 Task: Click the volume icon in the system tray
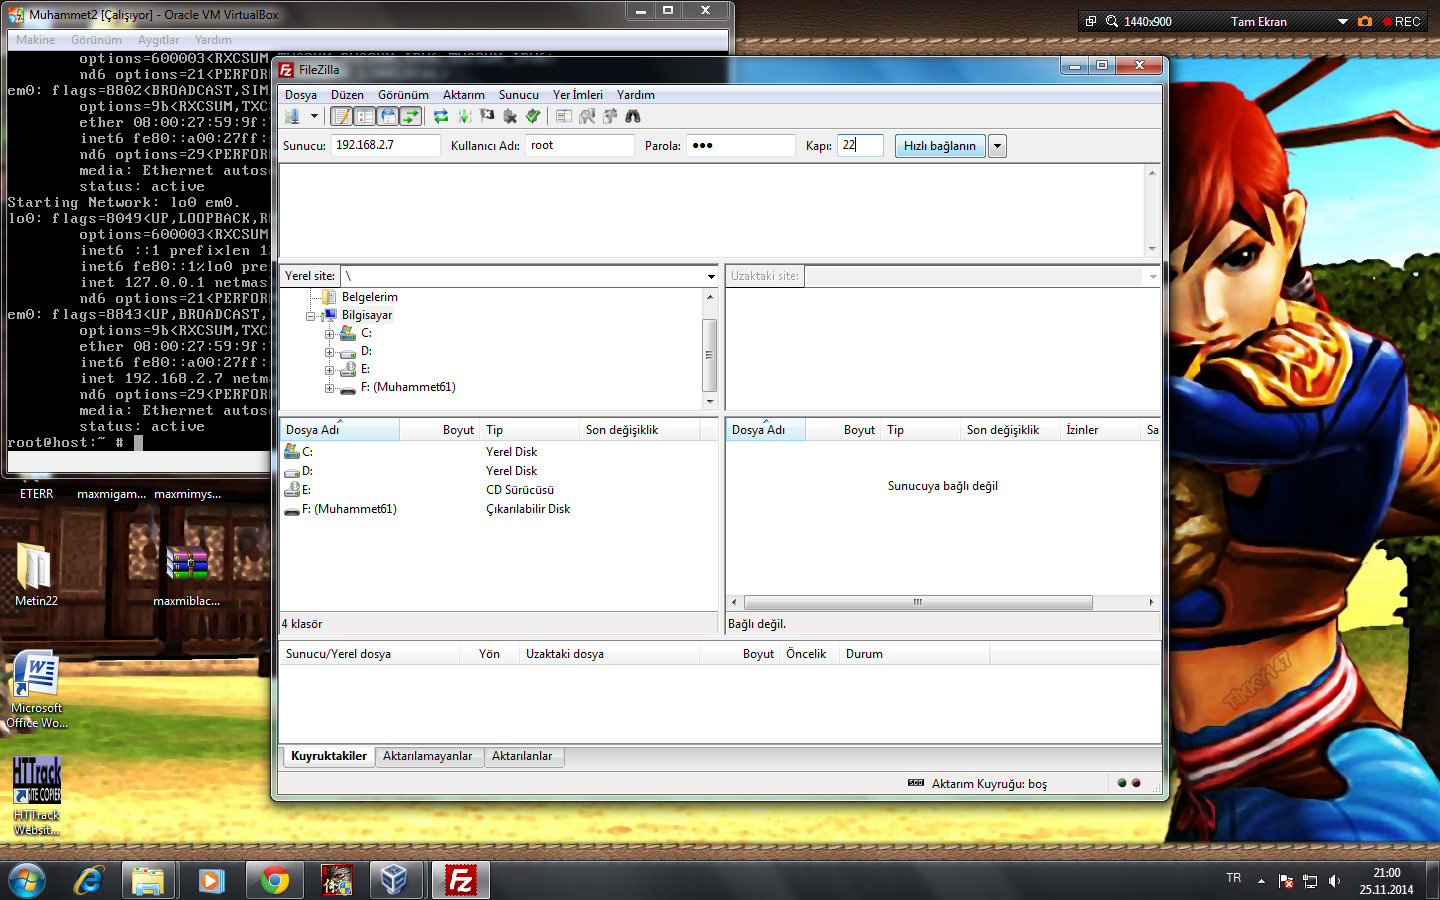[1334, 881]
